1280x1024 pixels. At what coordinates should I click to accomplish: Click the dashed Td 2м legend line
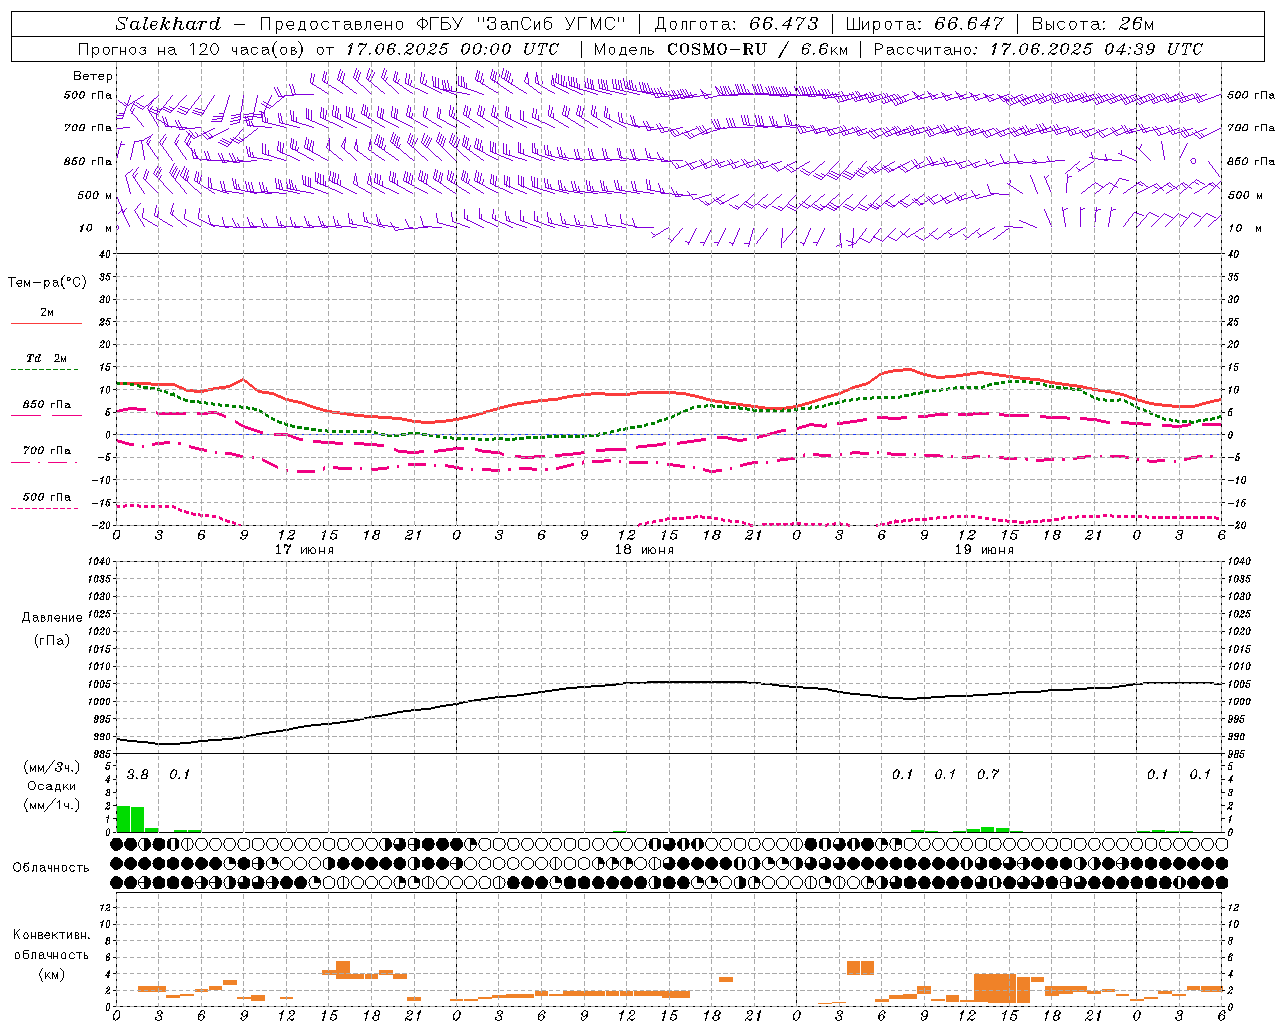[x=46, y=370]
